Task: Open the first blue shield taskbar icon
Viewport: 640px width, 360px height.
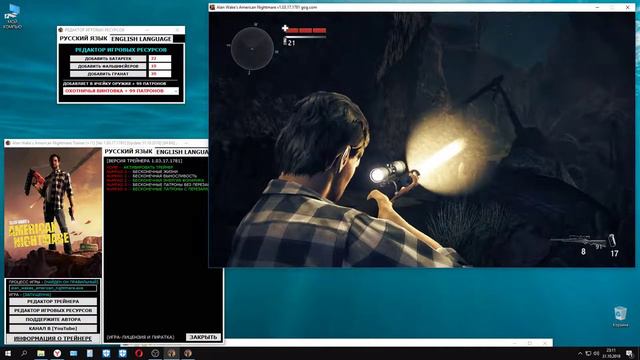Action: pyautogui.click(x=106, y=353)
